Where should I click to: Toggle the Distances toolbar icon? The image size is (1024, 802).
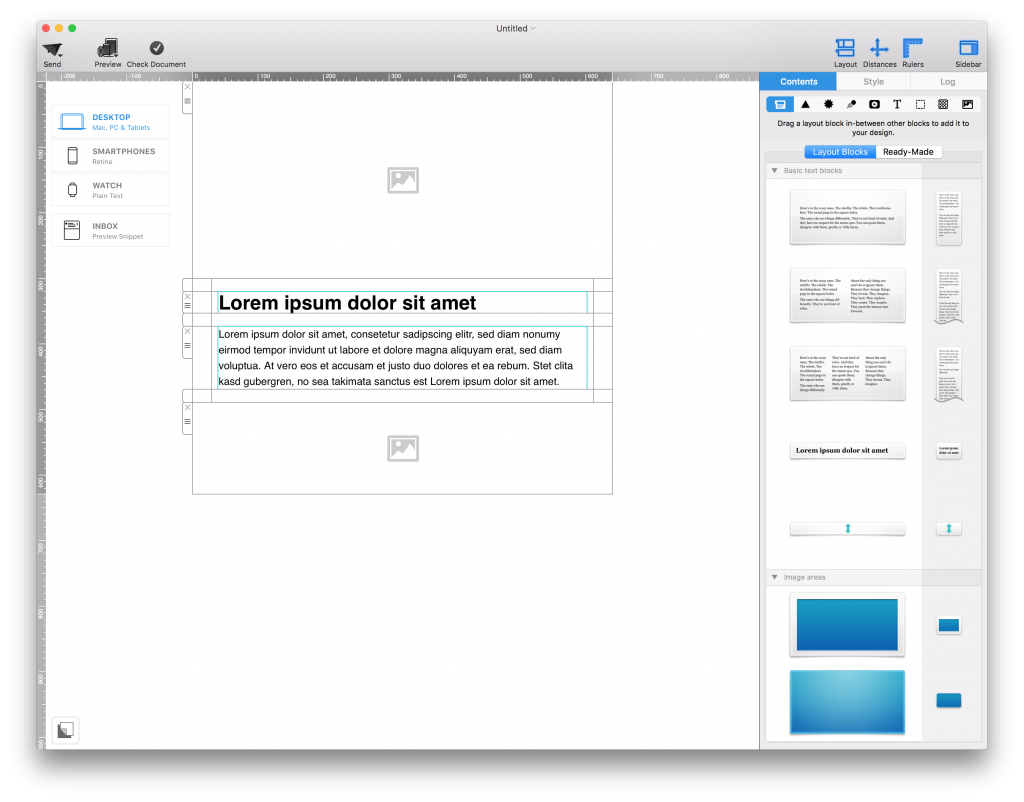click(879, 48)
